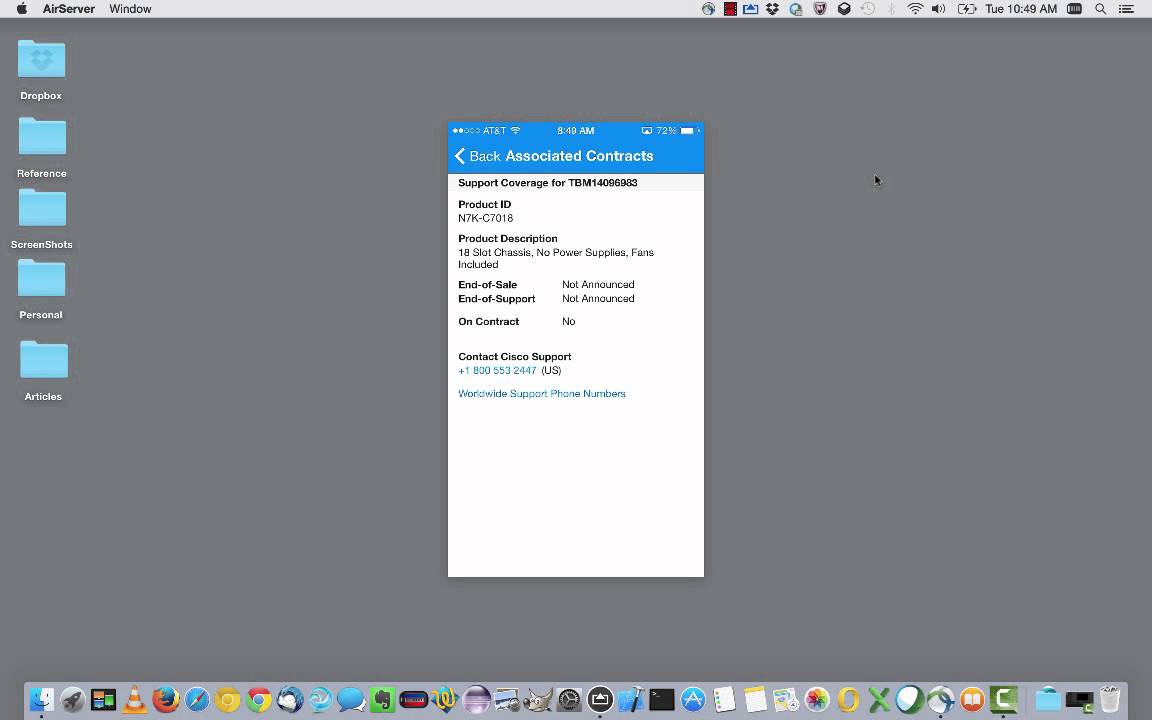
Task: Click the On Contract value No
Action: coord(569,322)
